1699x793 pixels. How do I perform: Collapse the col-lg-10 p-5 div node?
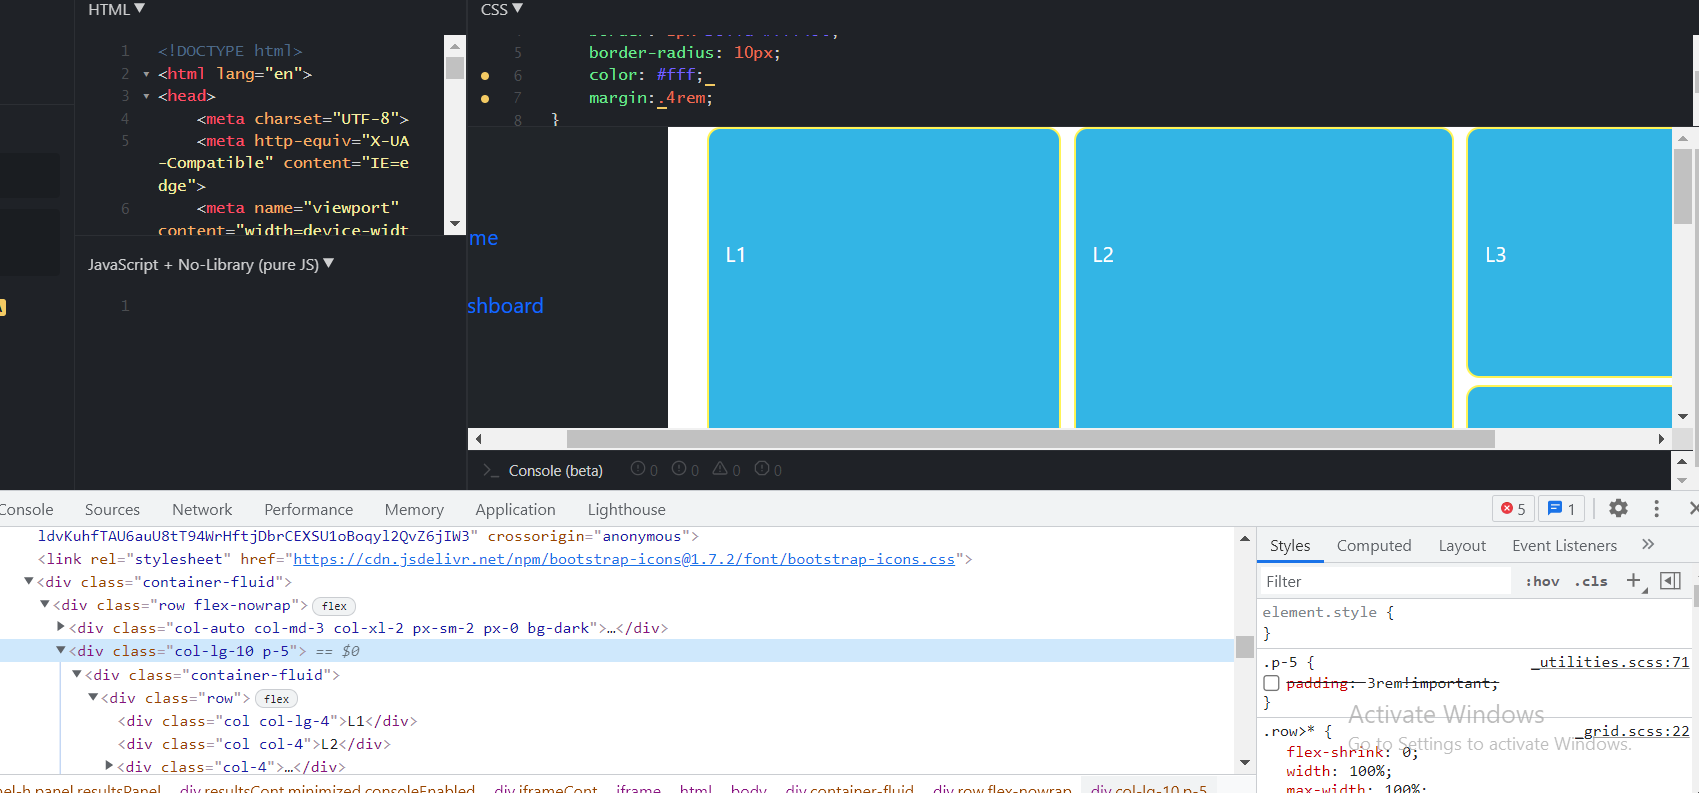[61, 650]
